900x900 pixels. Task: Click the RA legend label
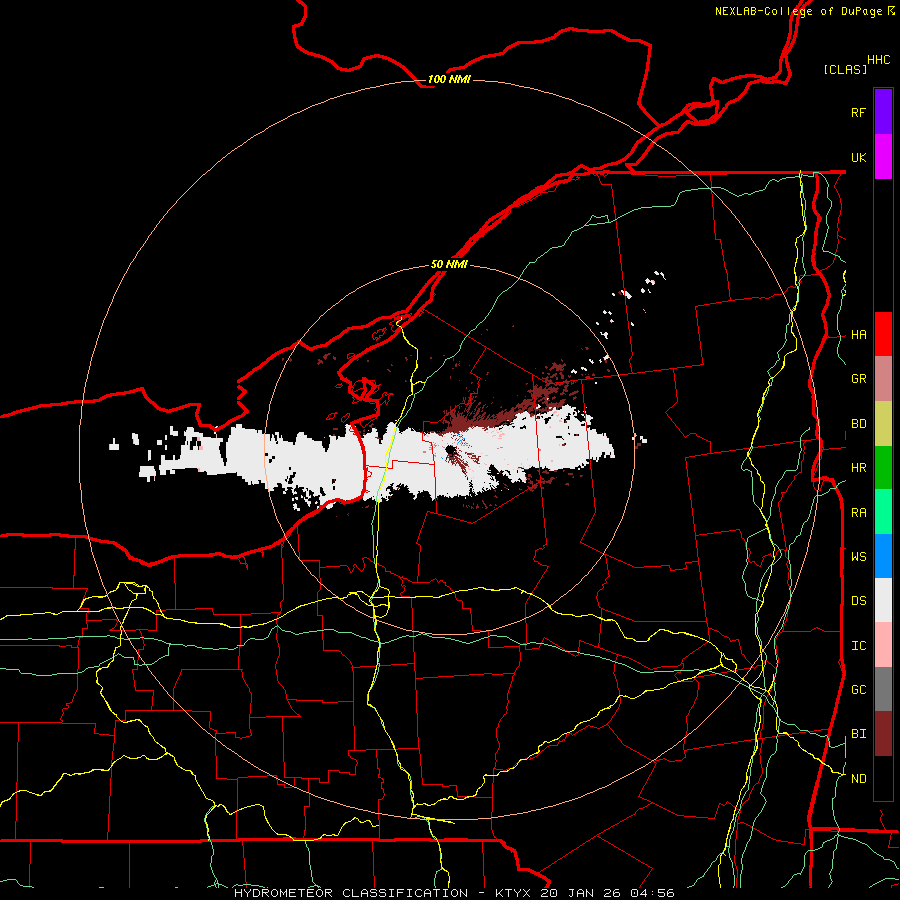pyautogui.click(x=858, y=513)
